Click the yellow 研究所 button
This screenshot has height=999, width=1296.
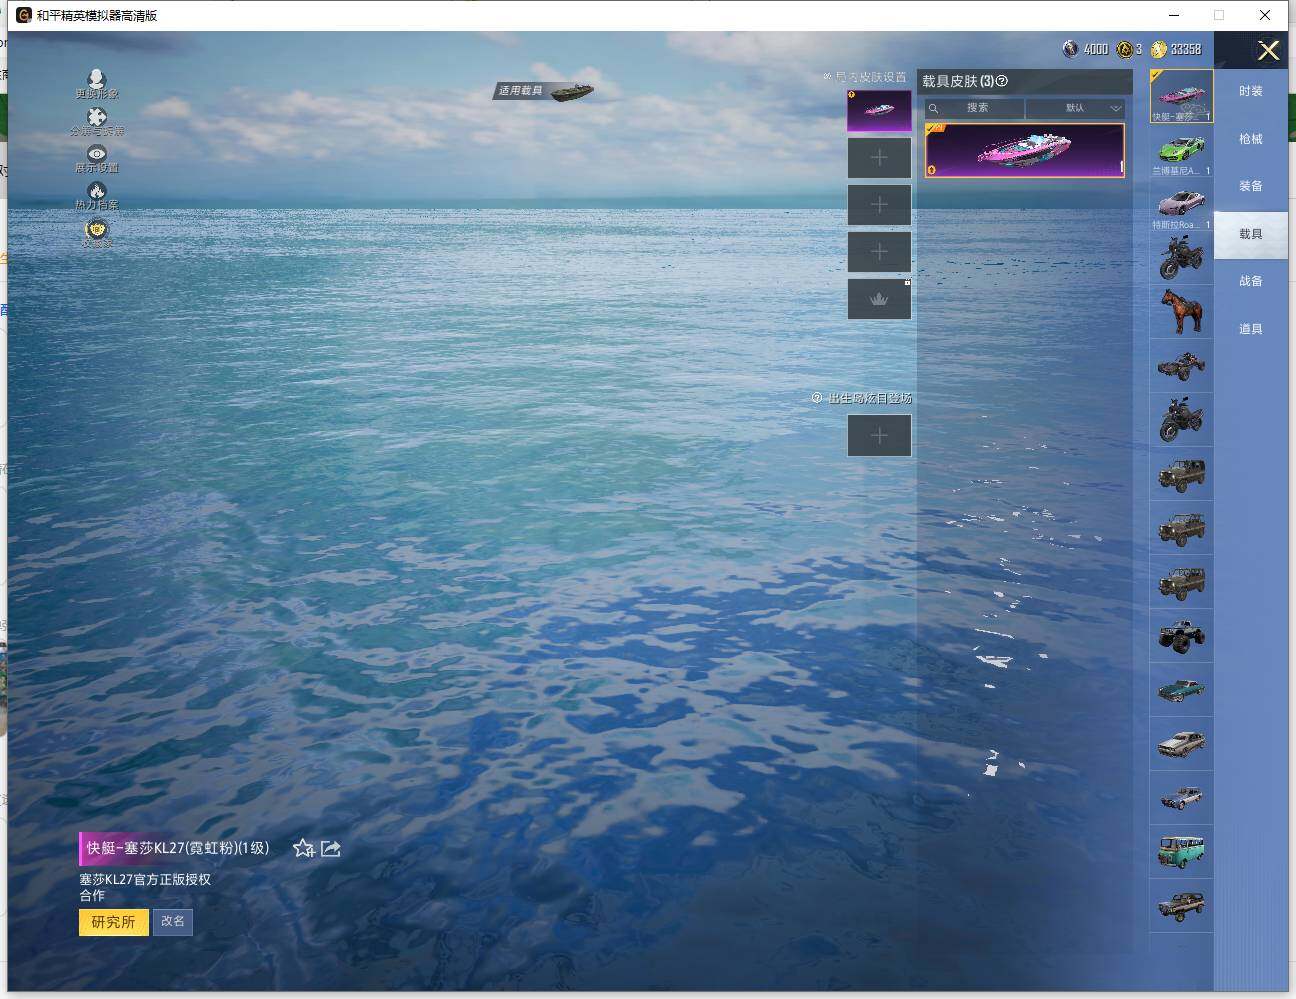pos(113,922)
